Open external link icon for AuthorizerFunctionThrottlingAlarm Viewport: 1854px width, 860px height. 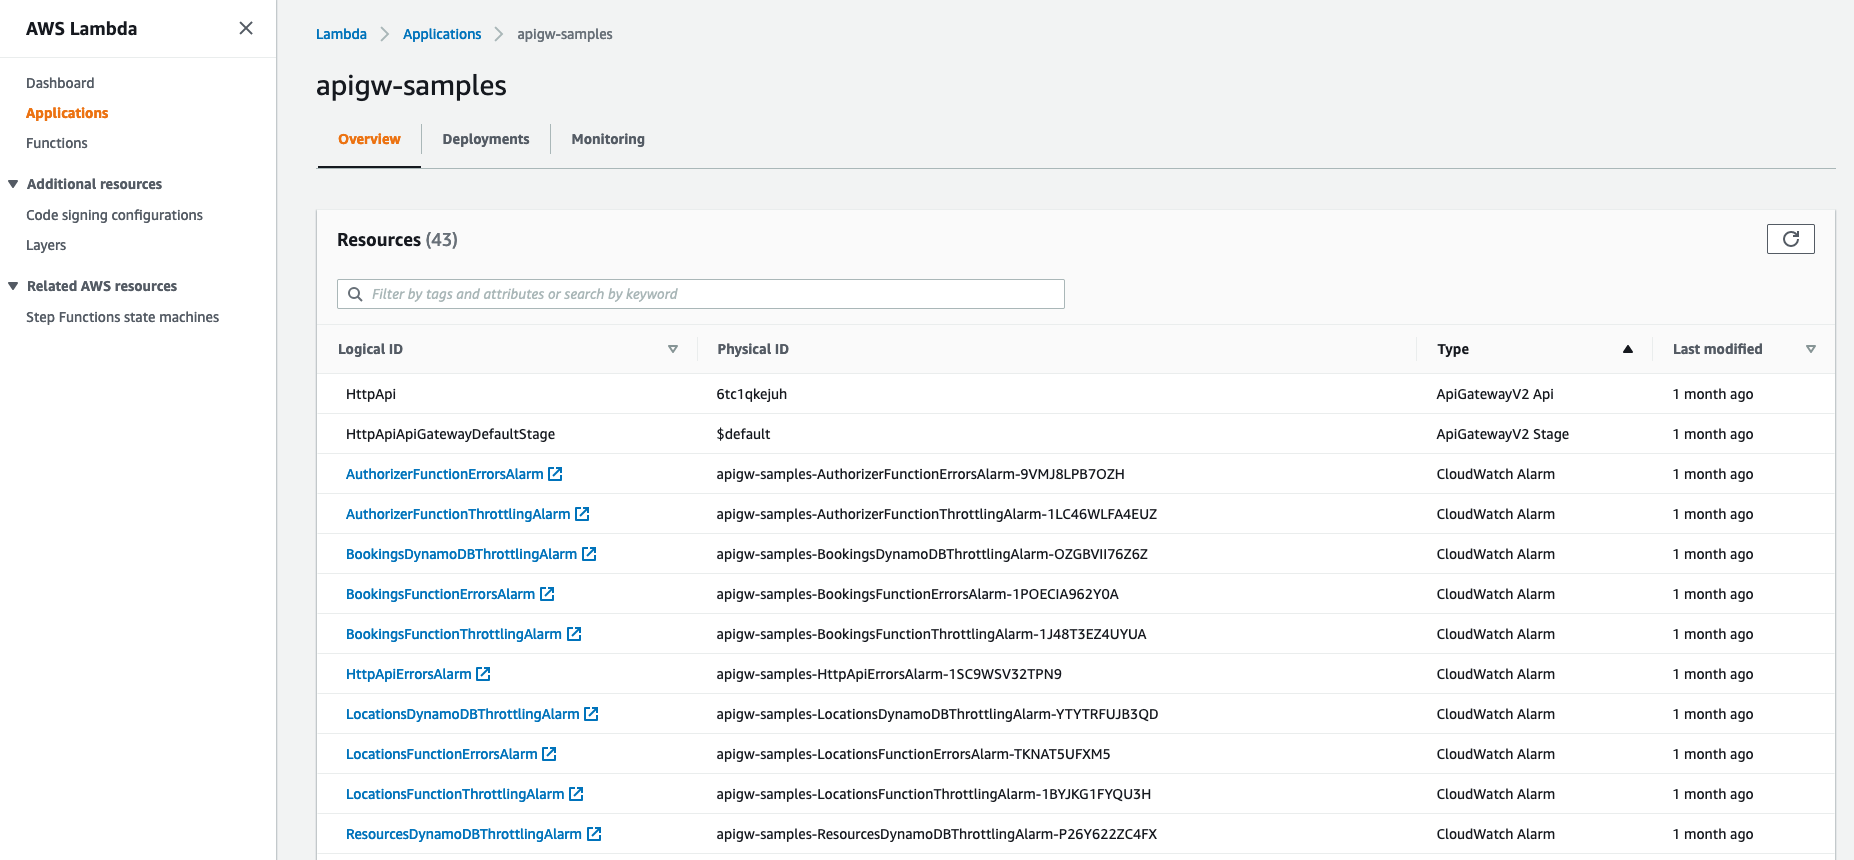pos(582,514)
